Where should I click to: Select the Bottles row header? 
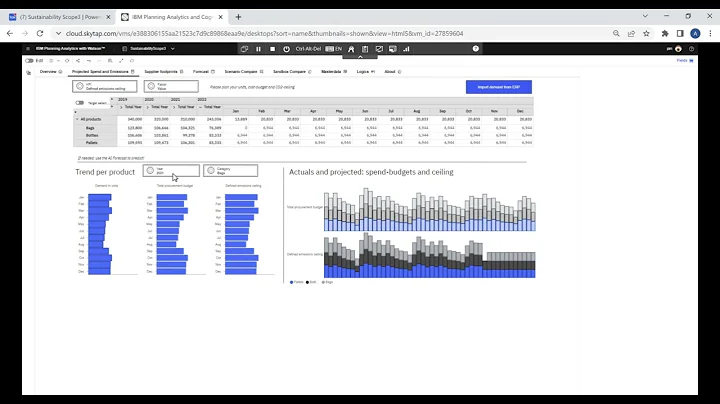pyautogui.click(x=92, y=135)
